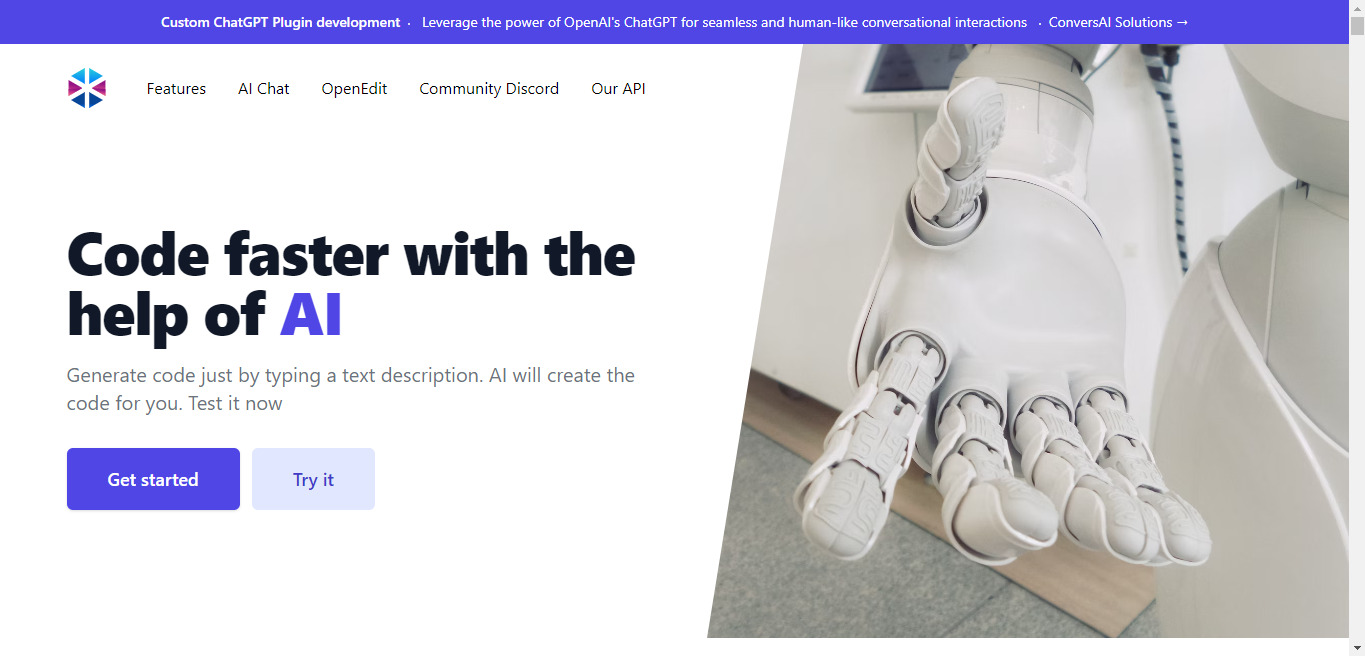The image size is (1365, 656).
Task: Click the 'Generate code just by typing' paragraph
Action: click(x=351, y=389)
